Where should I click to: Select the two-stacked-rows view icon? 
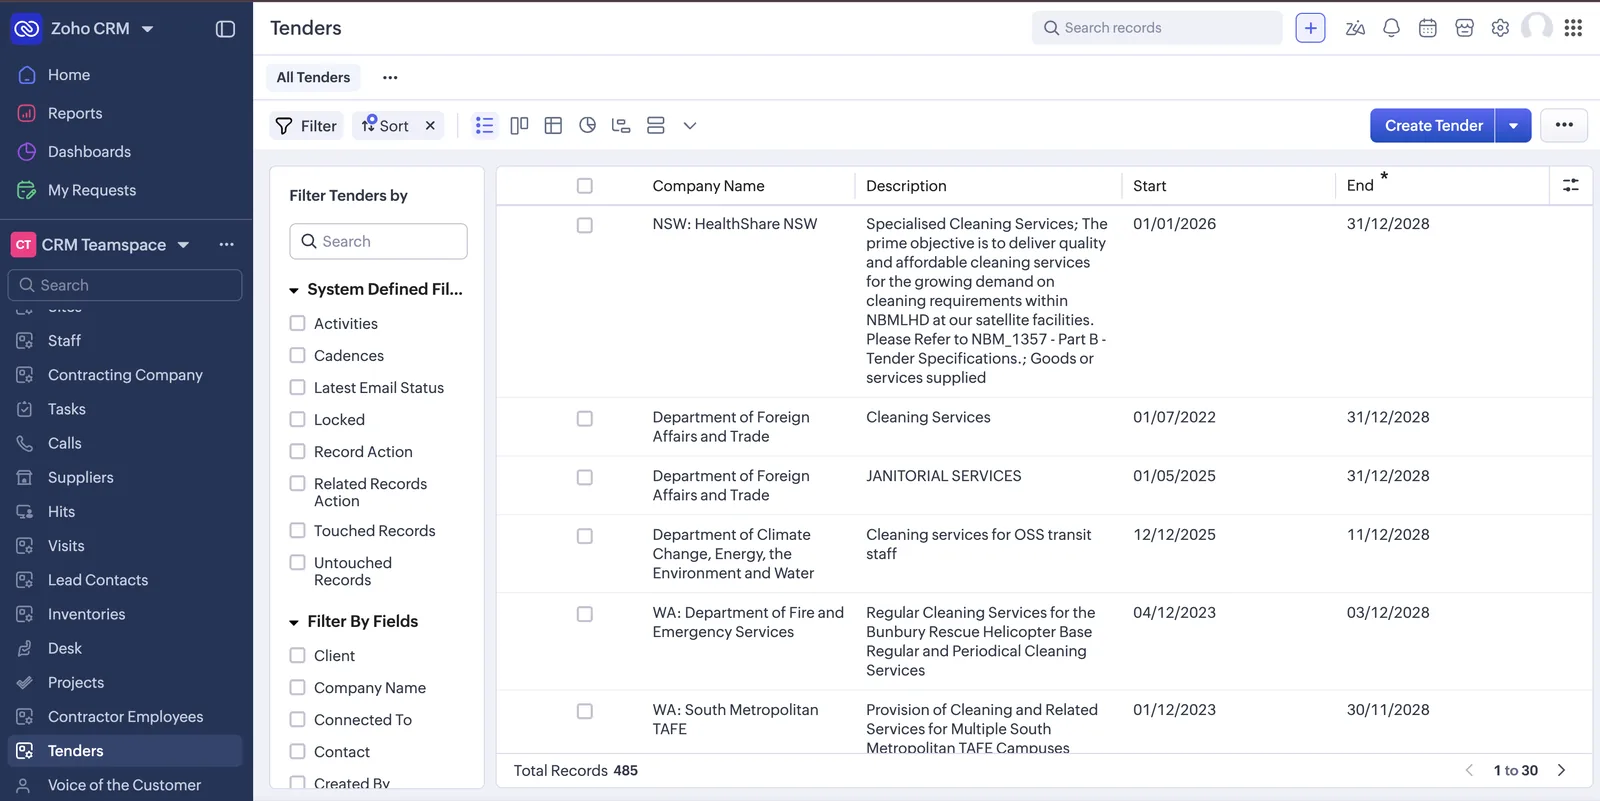[656, 125]
